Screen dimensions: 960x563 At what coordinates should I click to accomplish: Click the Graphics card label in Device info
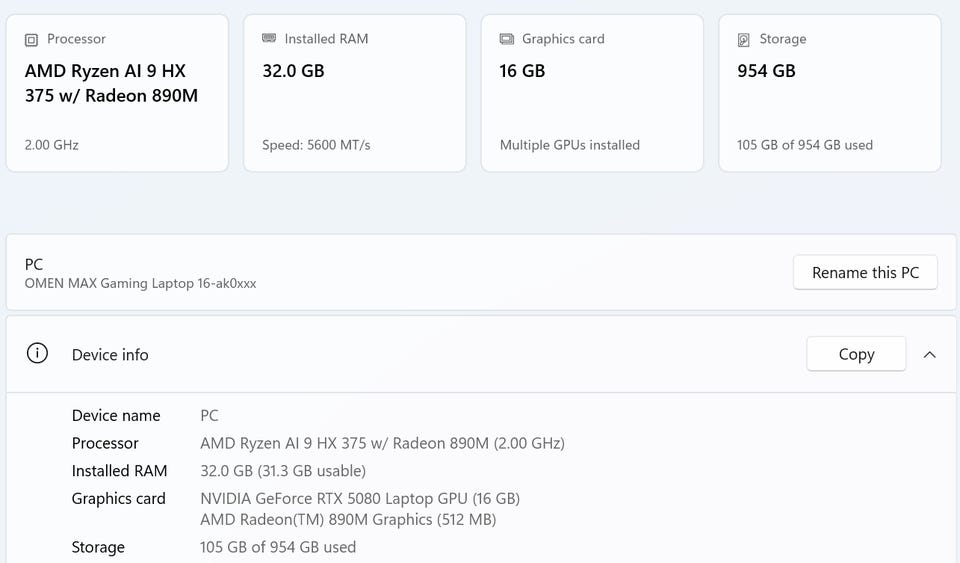point(118,499)
